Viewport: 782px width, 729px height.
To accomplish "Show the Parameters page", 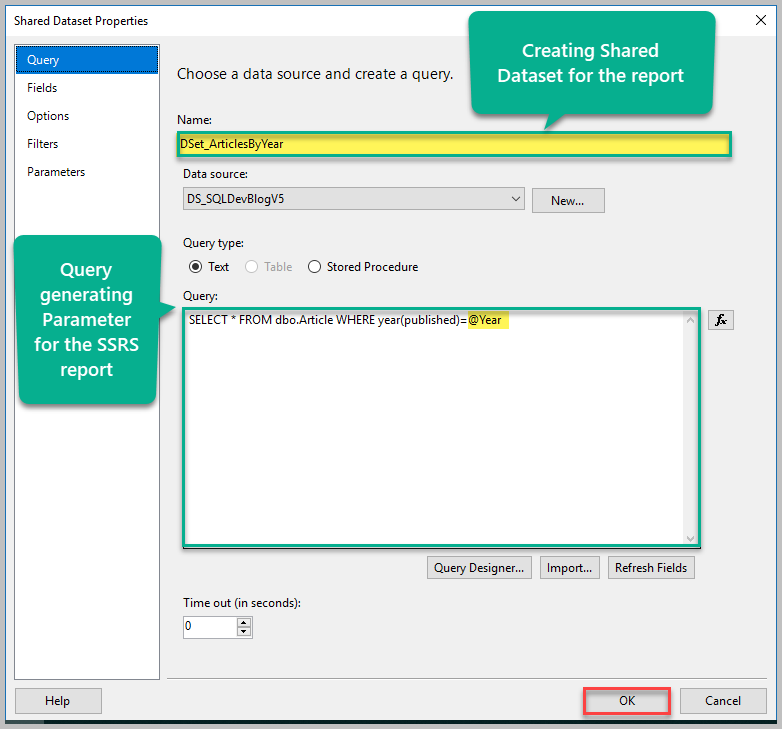I will (87, 172).
